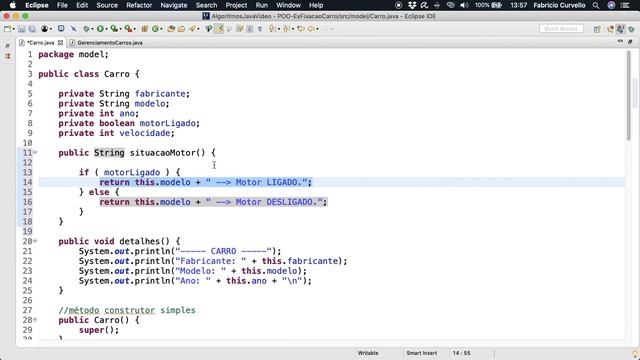This screenshot has height=360, width=640.
Task: Click the Quick Access search field
Action: pyautogui.click(x=561, y=29)
